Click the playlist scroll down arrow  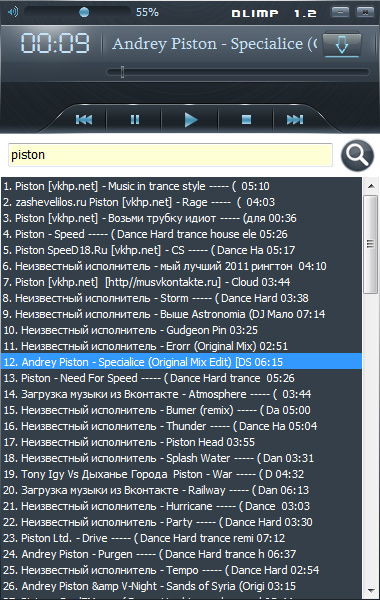click(x=371, y=591)
